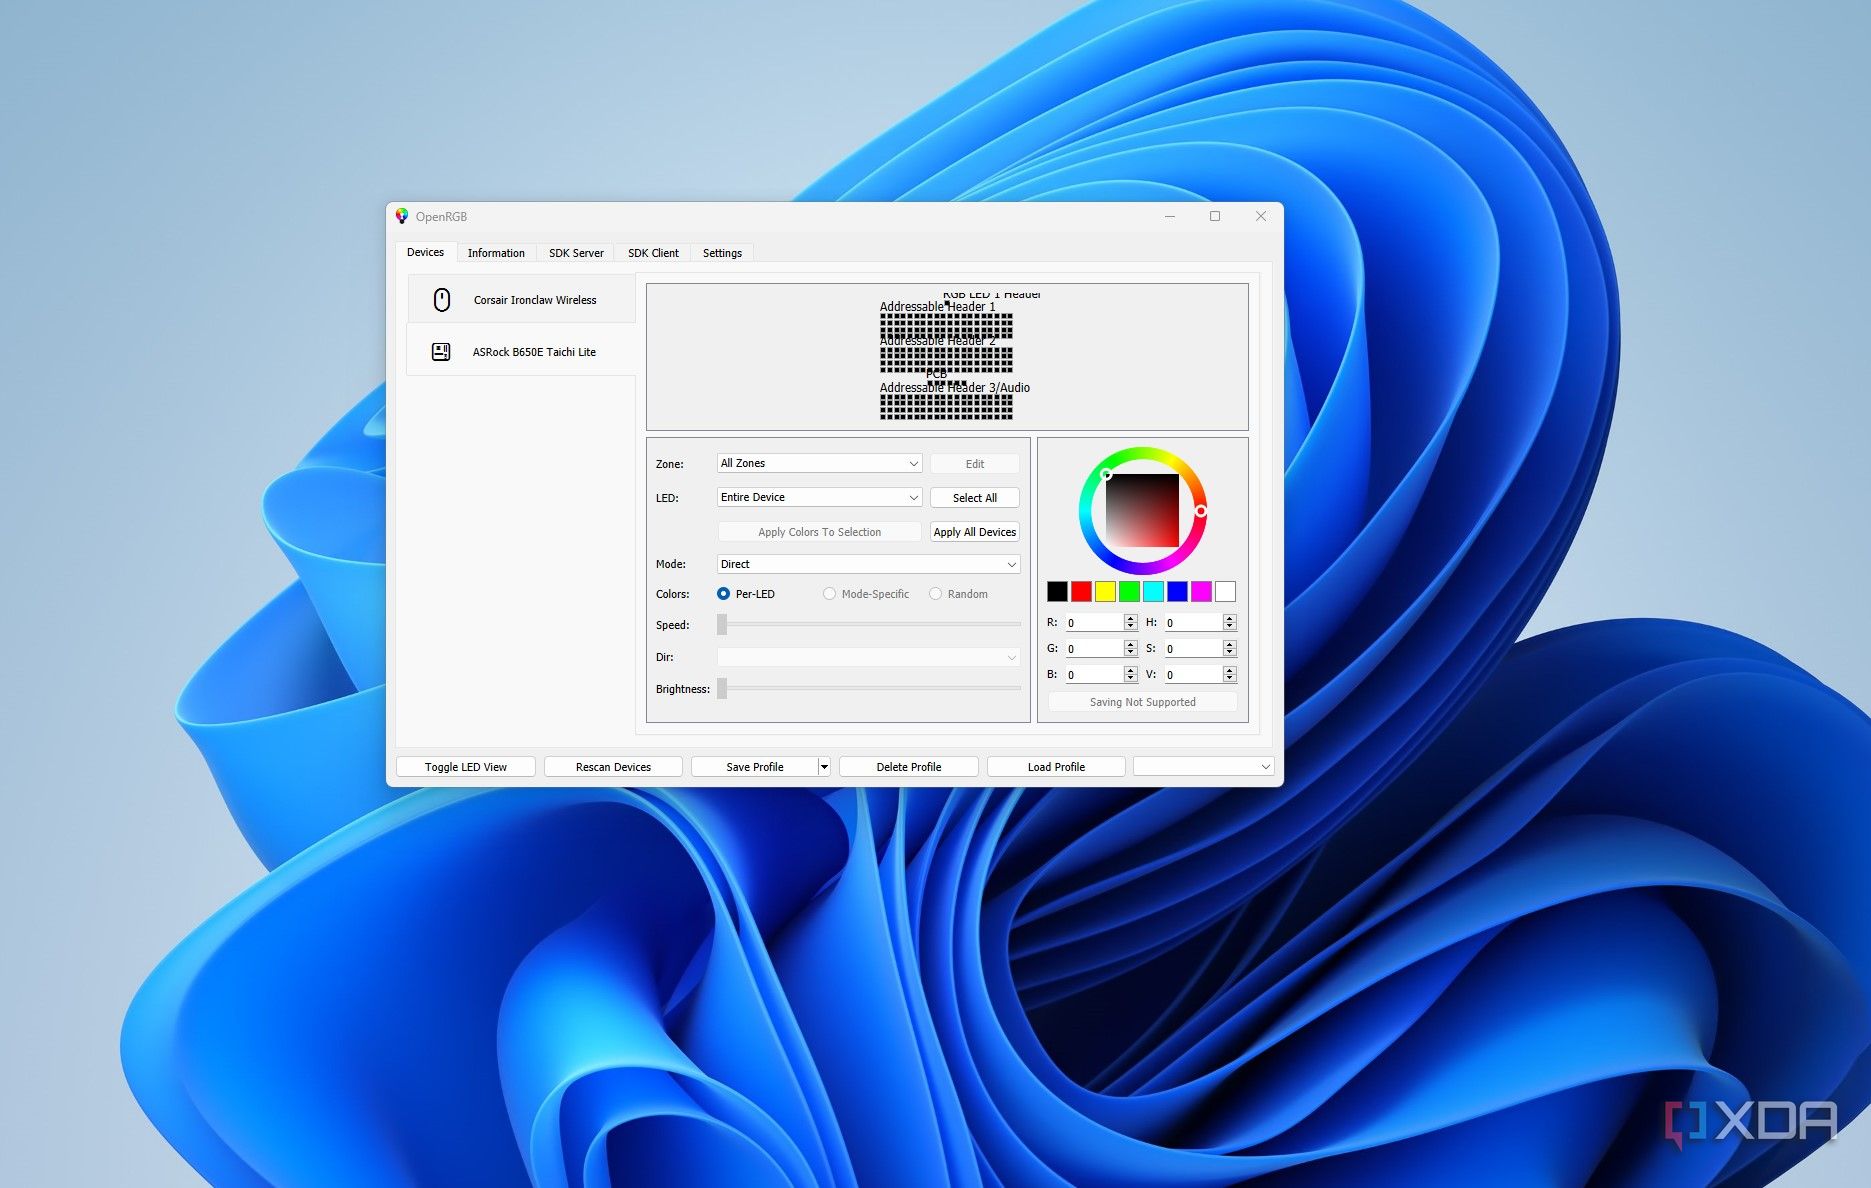Expand the profile selection combo box
The width and height of the screenshot is (1871, 1188).
click(x=1203, y=767)
